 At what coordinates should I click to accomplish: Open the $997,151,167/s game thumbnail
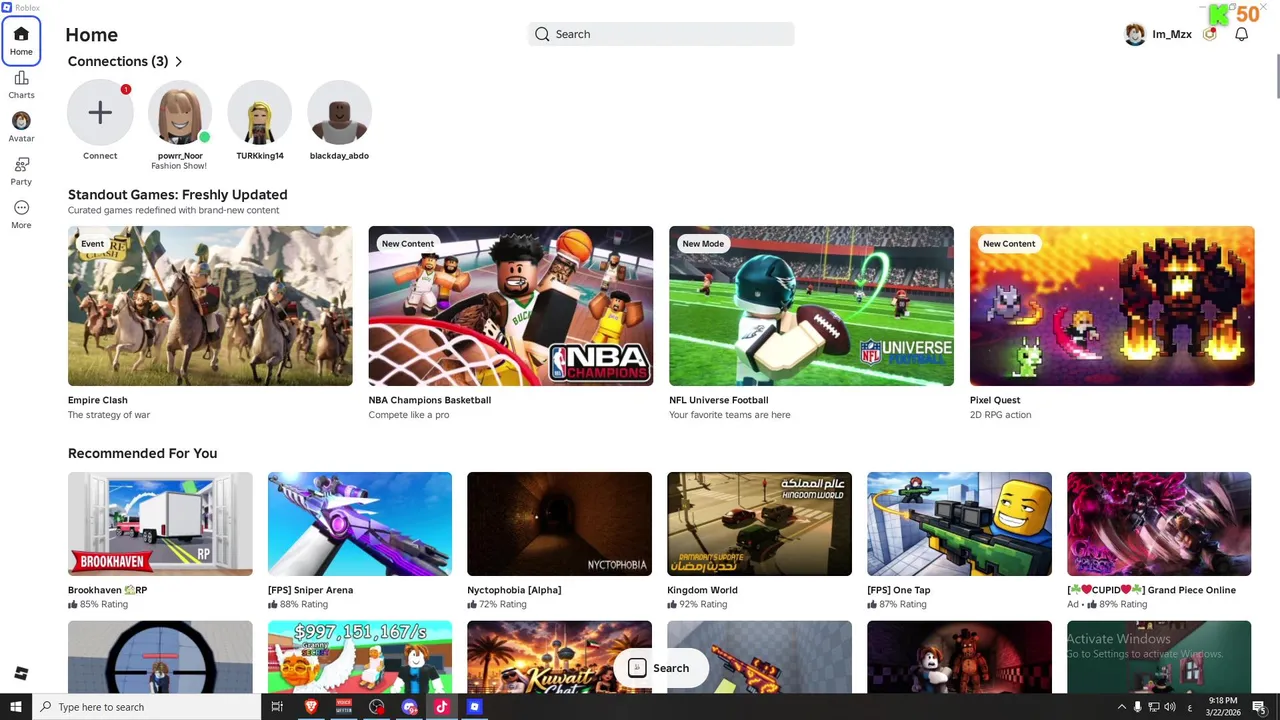360,657
